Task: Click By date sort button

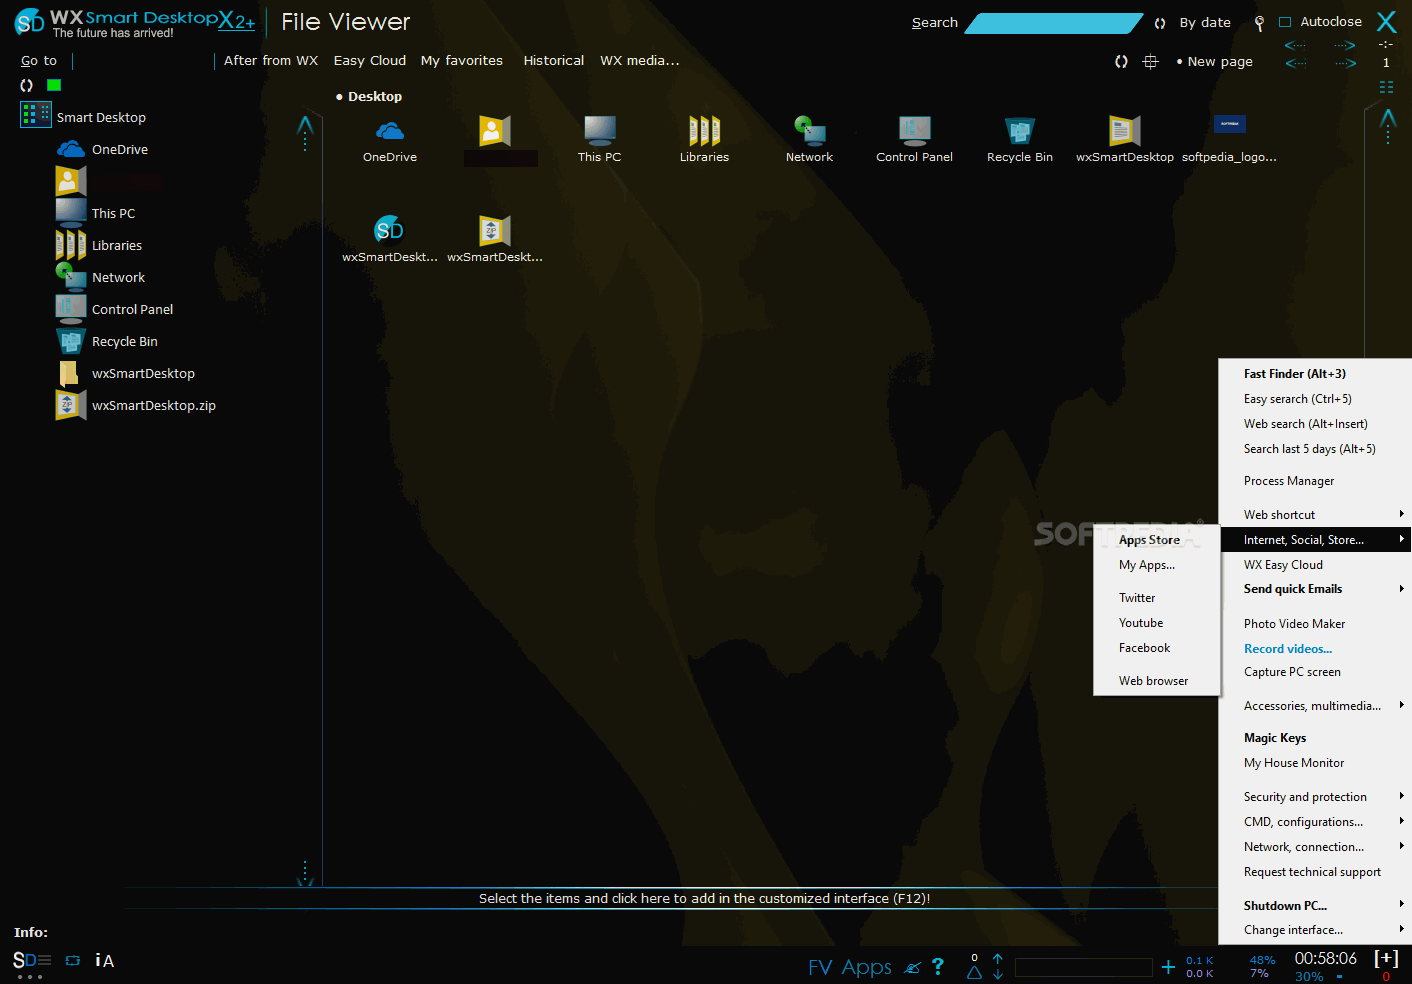Action: click(x=1205, y=23)
